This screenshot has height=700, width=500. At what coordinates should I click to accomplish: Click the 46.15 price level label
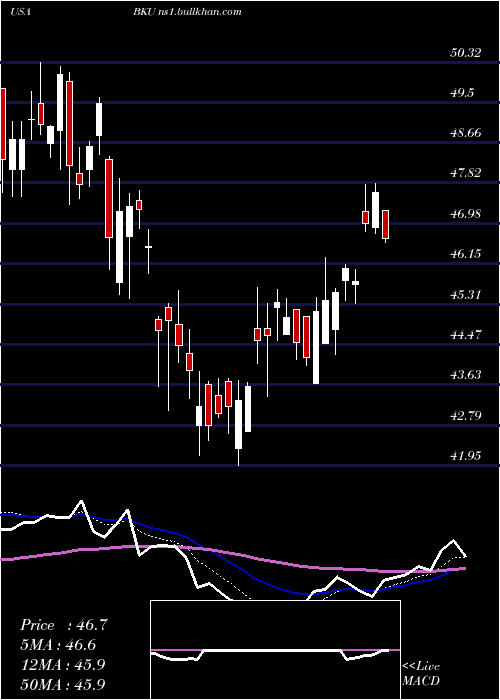coord(466,254)
